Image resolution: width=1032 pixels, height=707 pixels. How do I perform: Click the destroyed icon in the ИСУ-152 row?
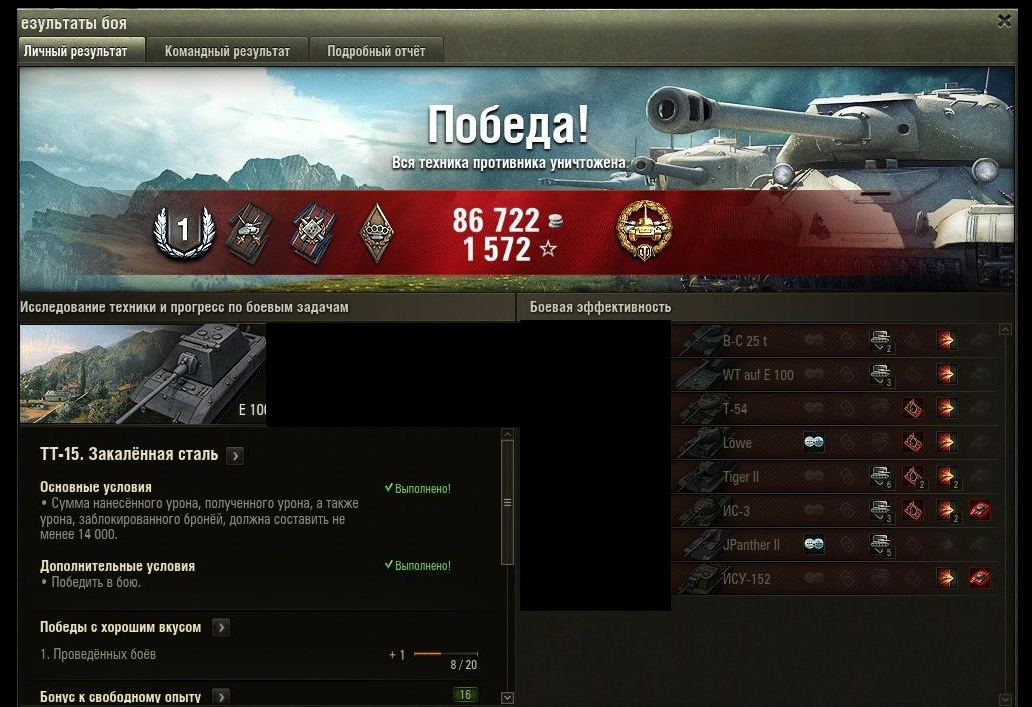point(979,579)
